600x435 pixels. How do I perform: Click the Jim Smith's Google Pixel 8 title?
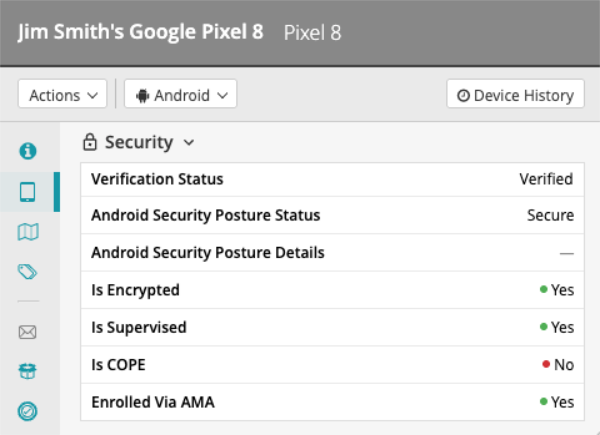tap(141, 32)
